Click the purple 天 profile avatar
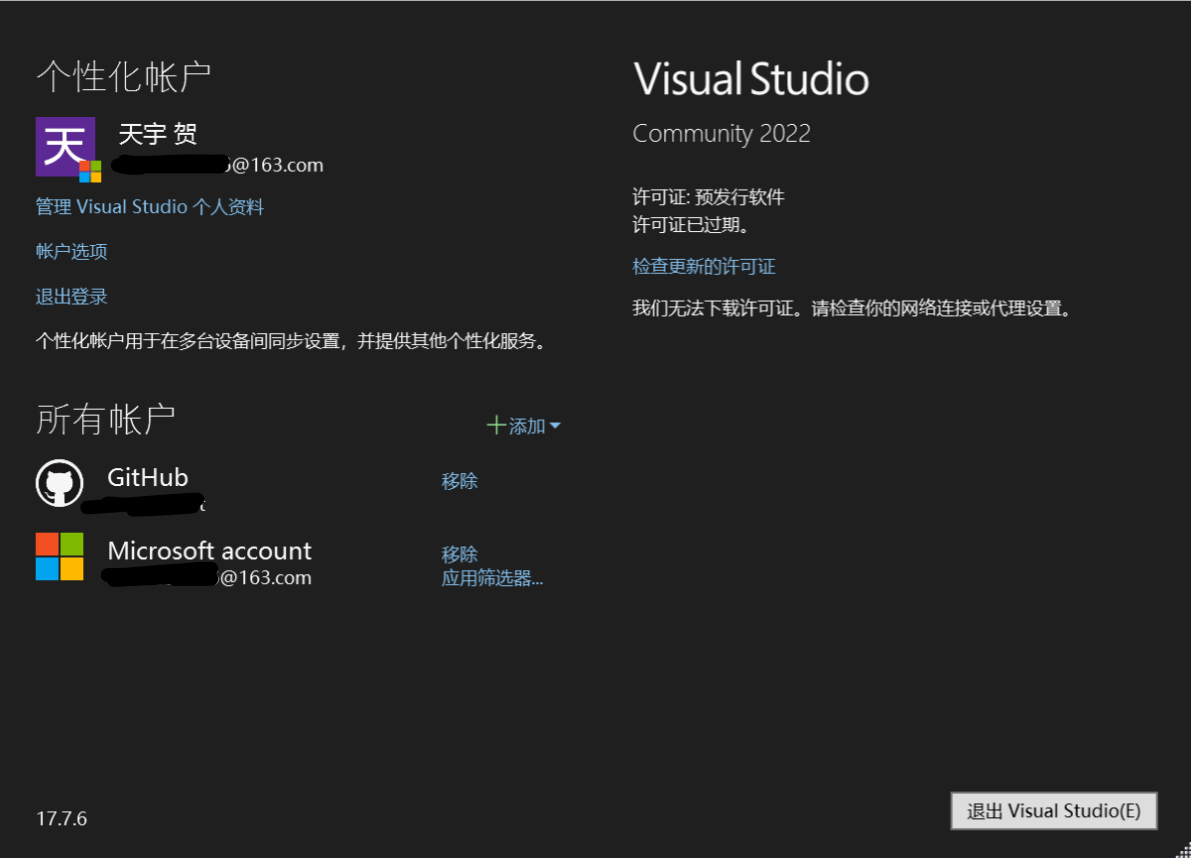Screen dimensions: 1191x858 66,147
